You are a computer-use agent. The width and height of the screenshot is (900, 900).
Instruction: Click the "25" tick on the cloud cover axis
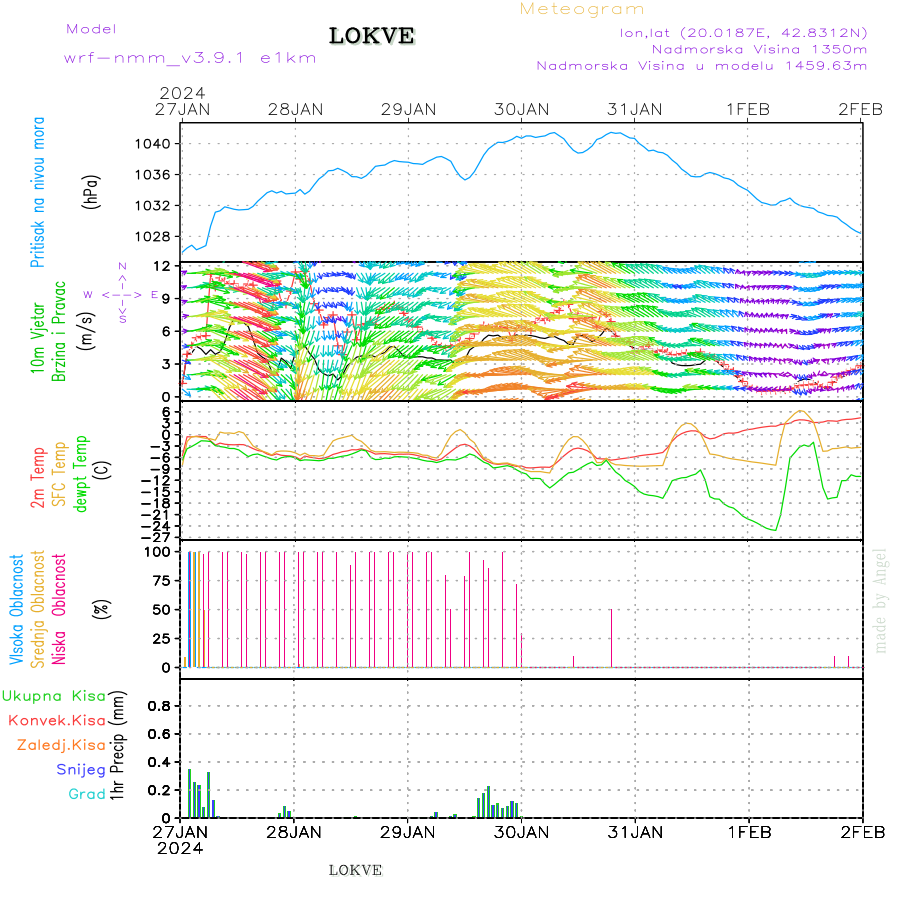(x=162, y=639)
